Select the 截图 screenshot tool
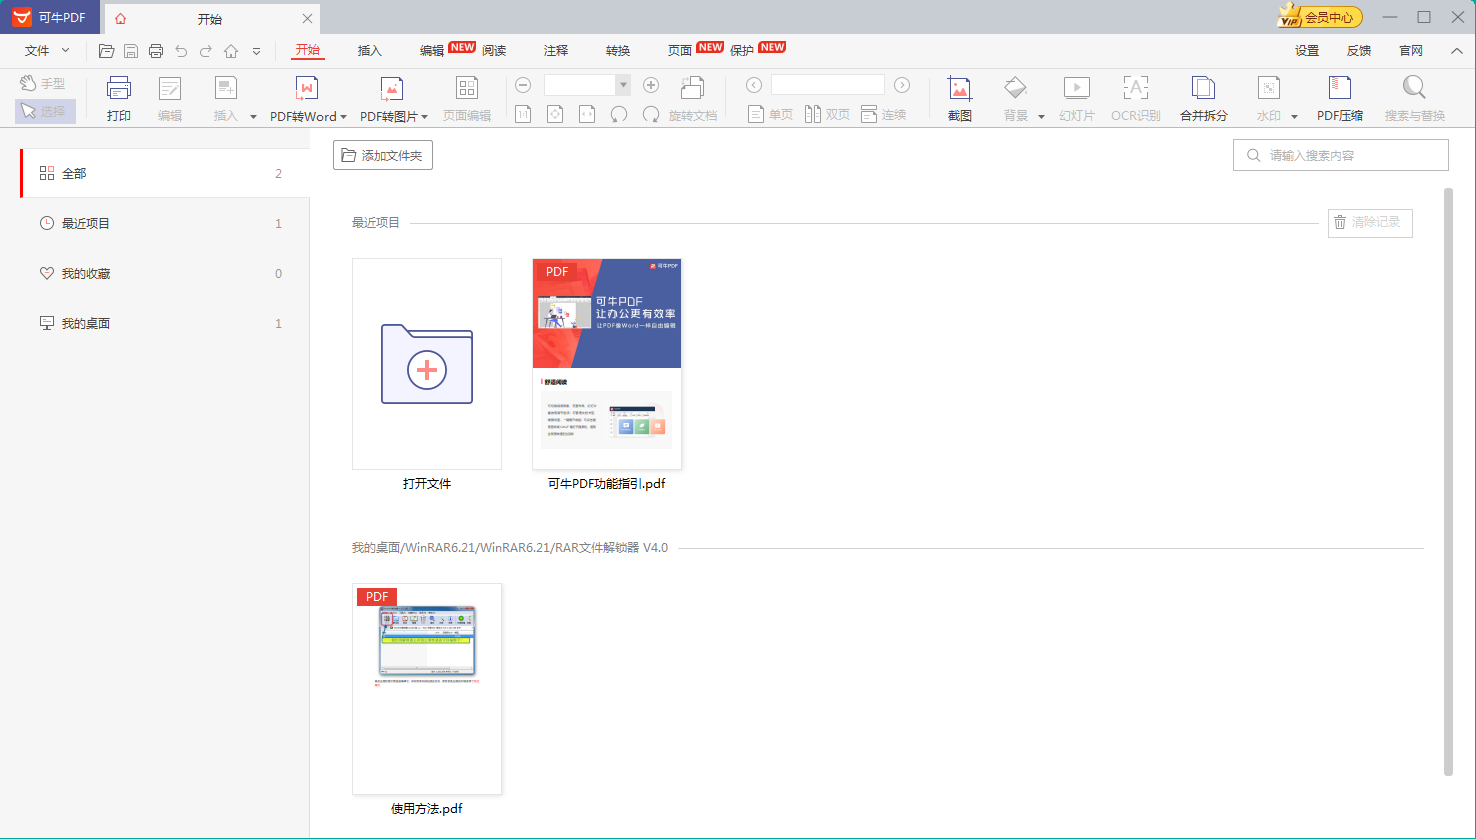 pyautogui.click(x=959, y=99)
